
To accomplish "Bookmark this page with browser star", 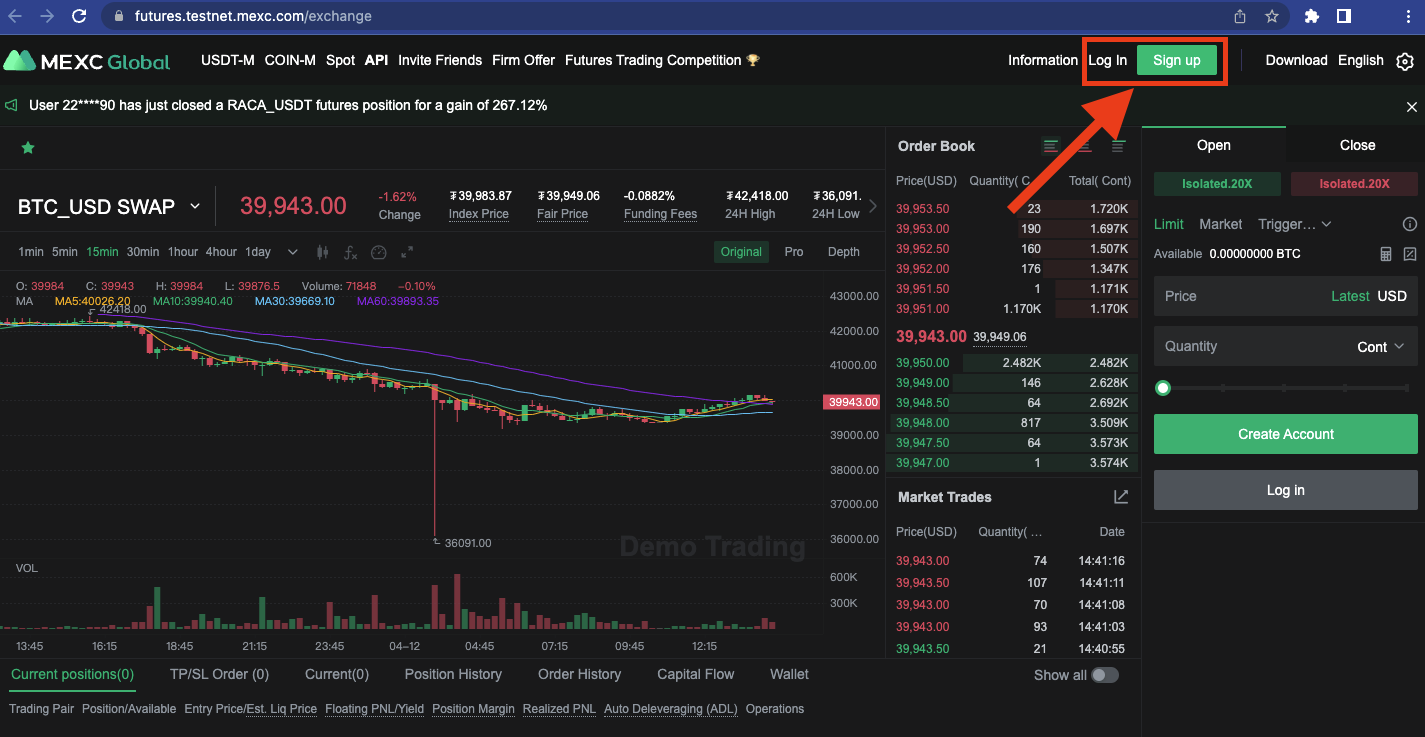I will (1272, 16).
